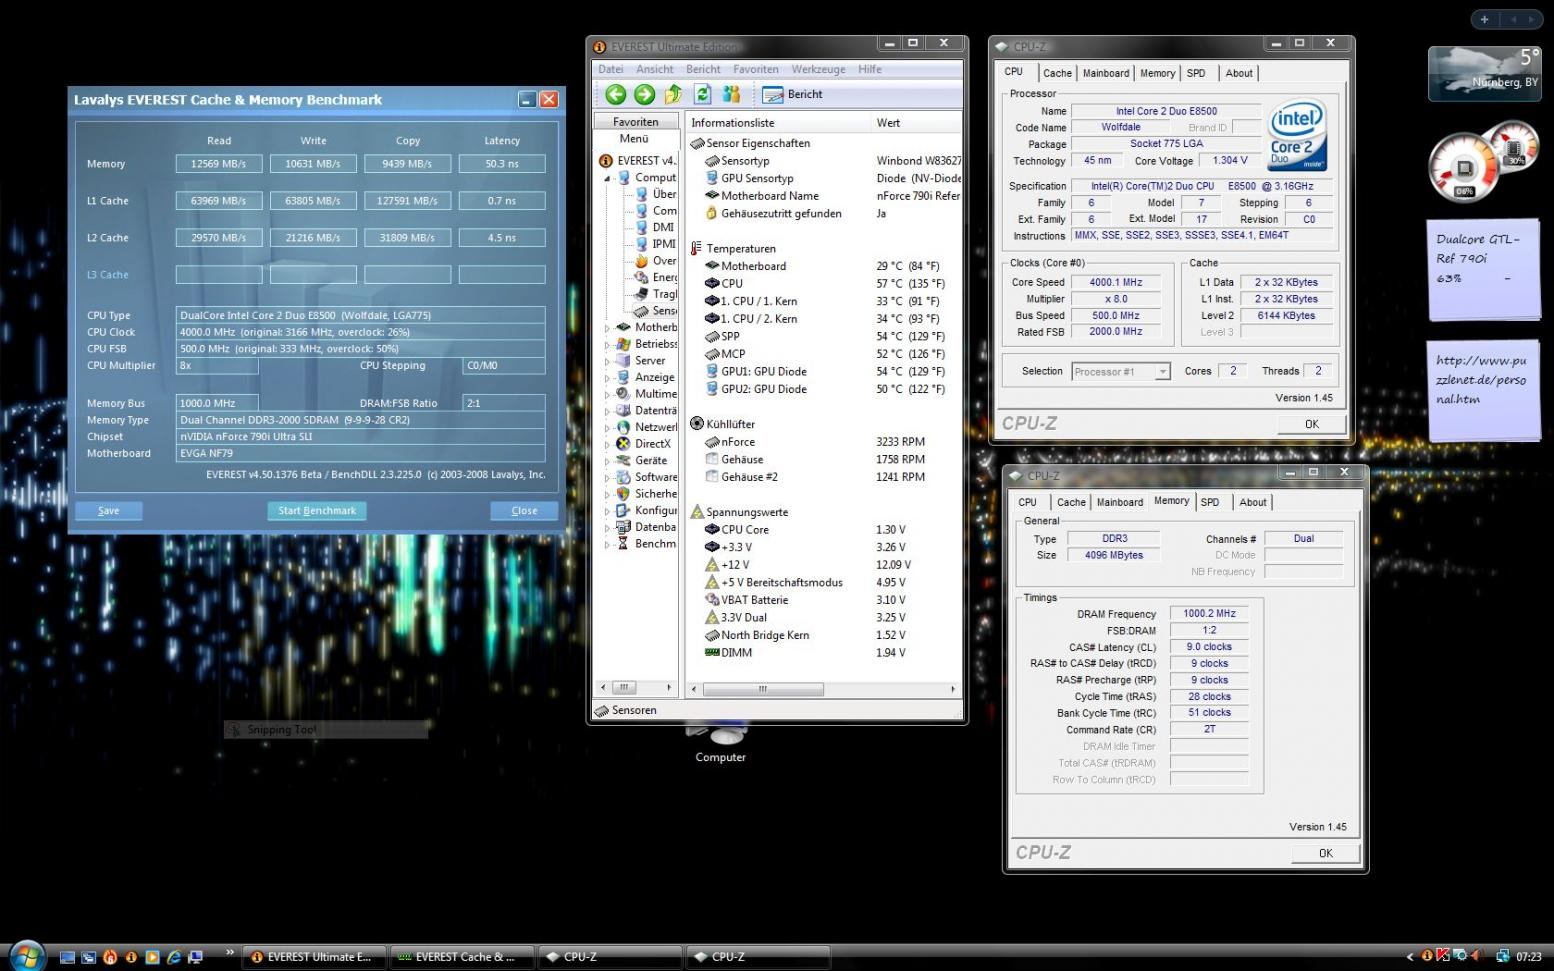Click the puzzlenet.de sticky note gadget

tap(1483, 390)
